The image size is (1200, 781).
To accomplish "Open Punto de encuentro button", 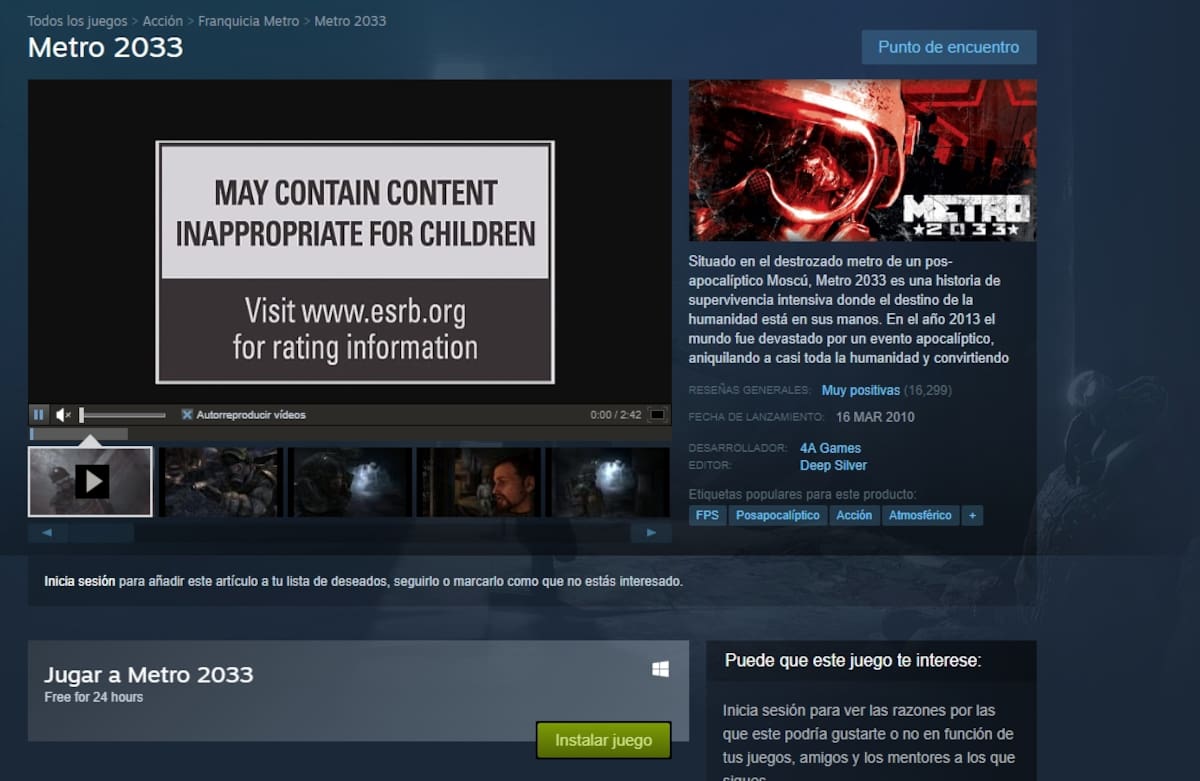I will pos(948,47).
